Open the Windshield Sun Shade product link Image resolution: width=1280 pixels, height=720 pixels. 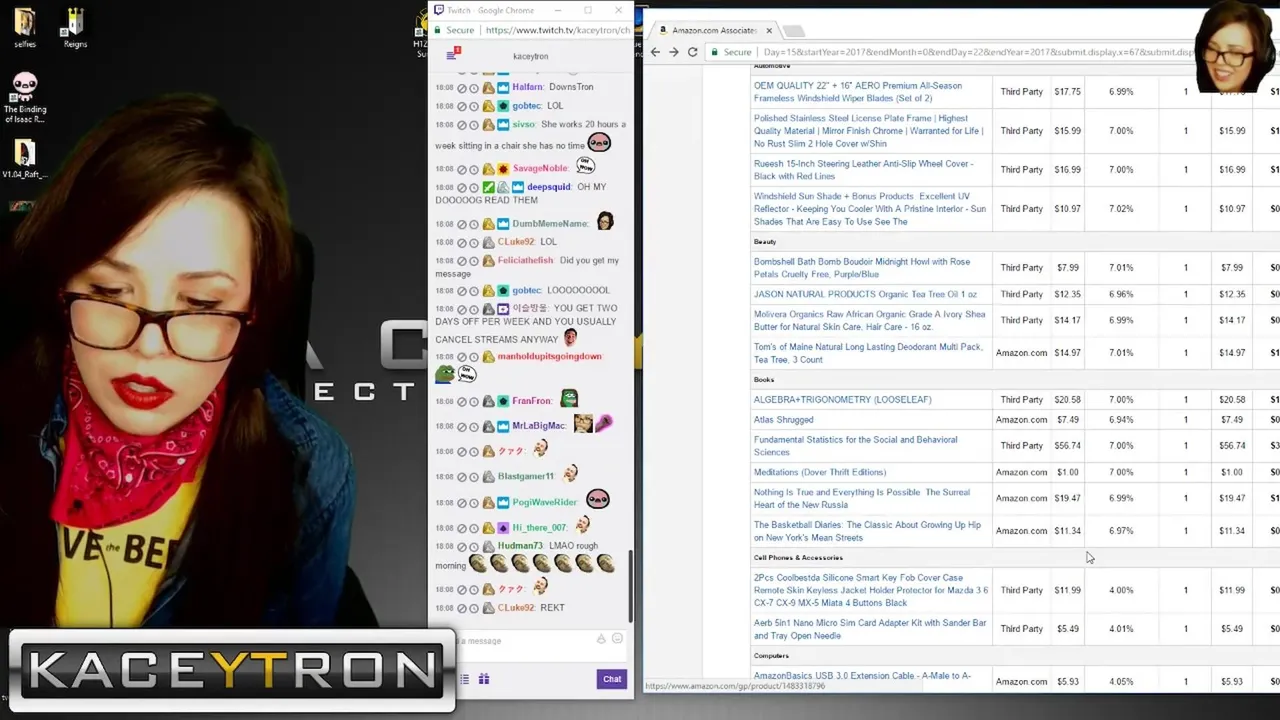(x=870, y=209)
